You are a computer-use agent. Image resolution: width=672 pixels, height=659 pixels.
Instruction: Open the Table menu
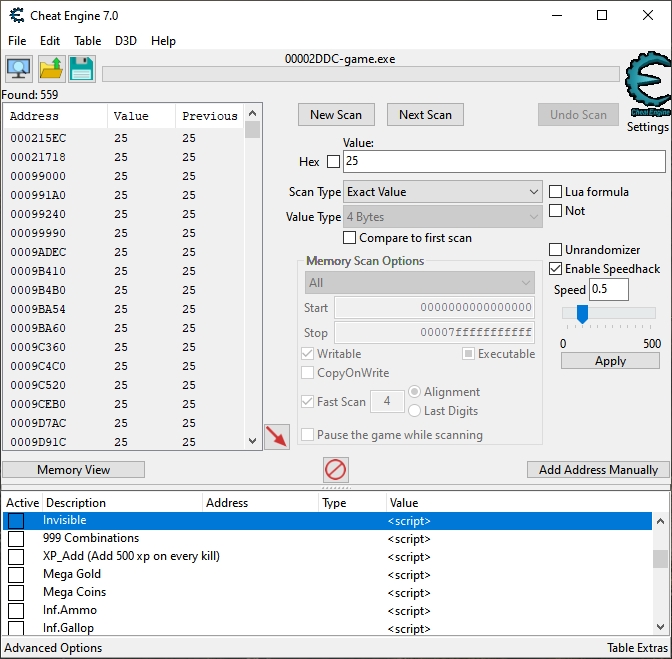(x=87, y=41)
